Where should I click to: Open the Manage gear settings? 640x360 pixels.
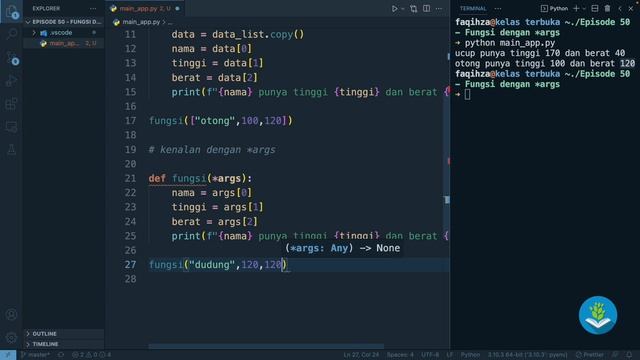(x=11, y=338)
